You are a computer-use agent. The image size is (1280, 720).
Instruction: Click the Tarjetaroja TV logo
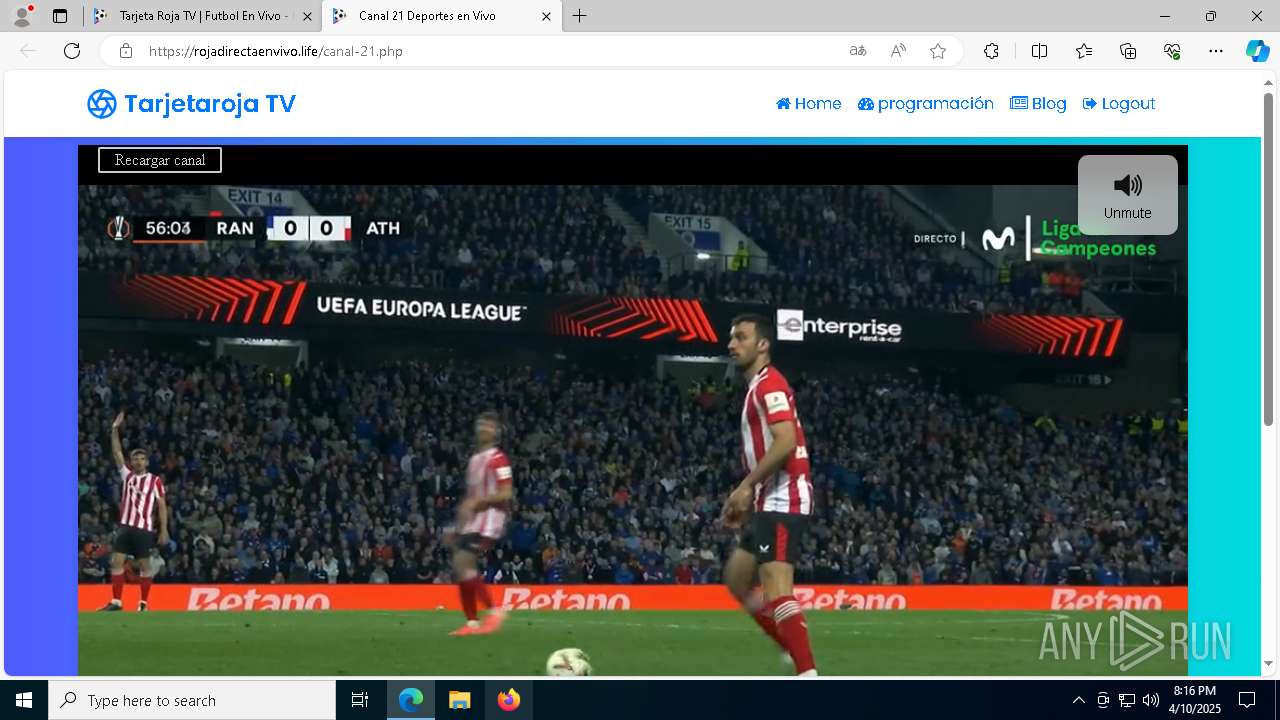point(191,104)
